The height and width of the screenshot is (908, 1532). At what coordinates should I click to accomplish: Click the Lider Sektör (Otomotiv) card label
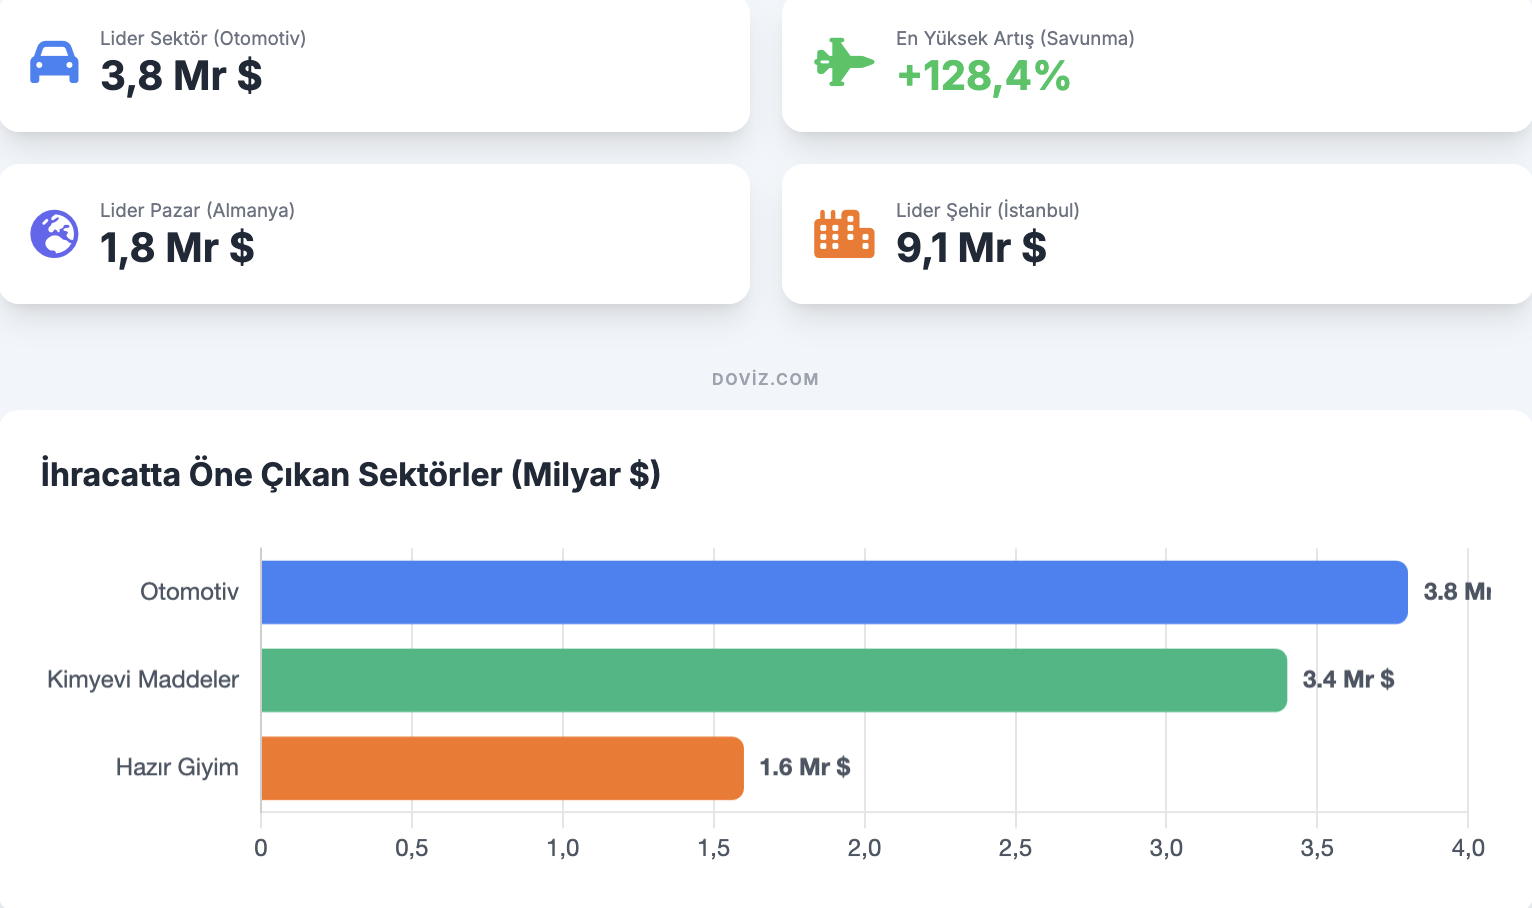coord(203,39)
